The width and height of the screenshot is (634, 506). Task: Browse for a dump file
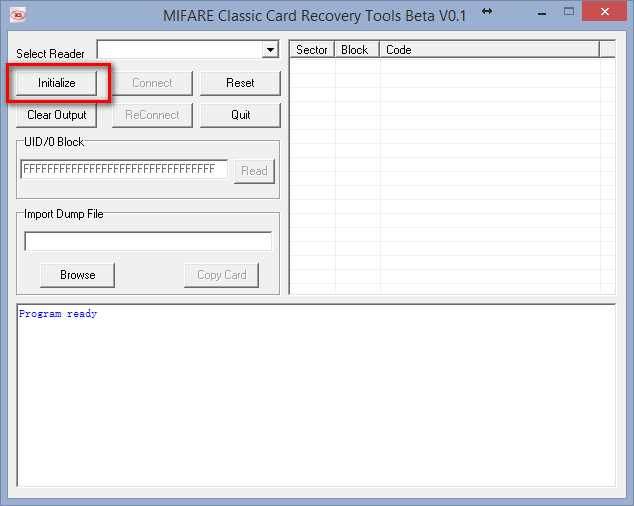tap(77, 275)
